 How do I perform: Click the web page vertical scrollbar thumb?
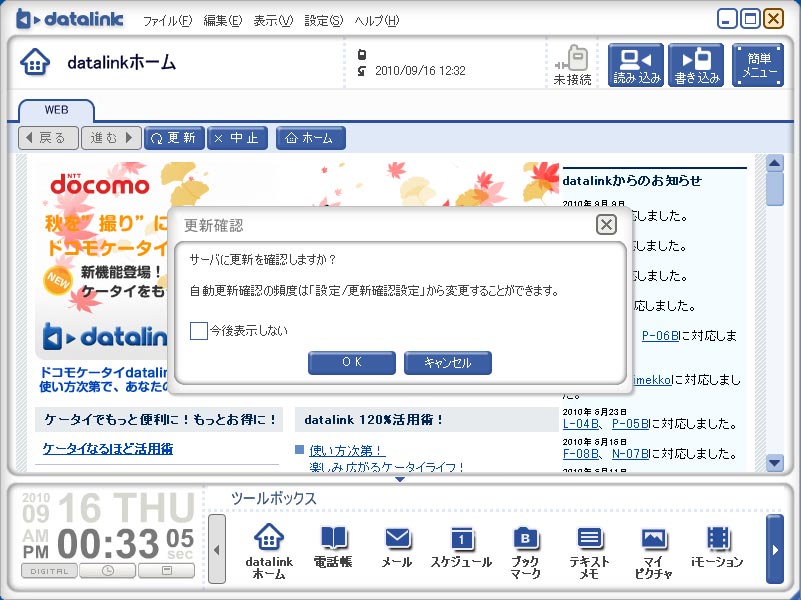[775, 189]
